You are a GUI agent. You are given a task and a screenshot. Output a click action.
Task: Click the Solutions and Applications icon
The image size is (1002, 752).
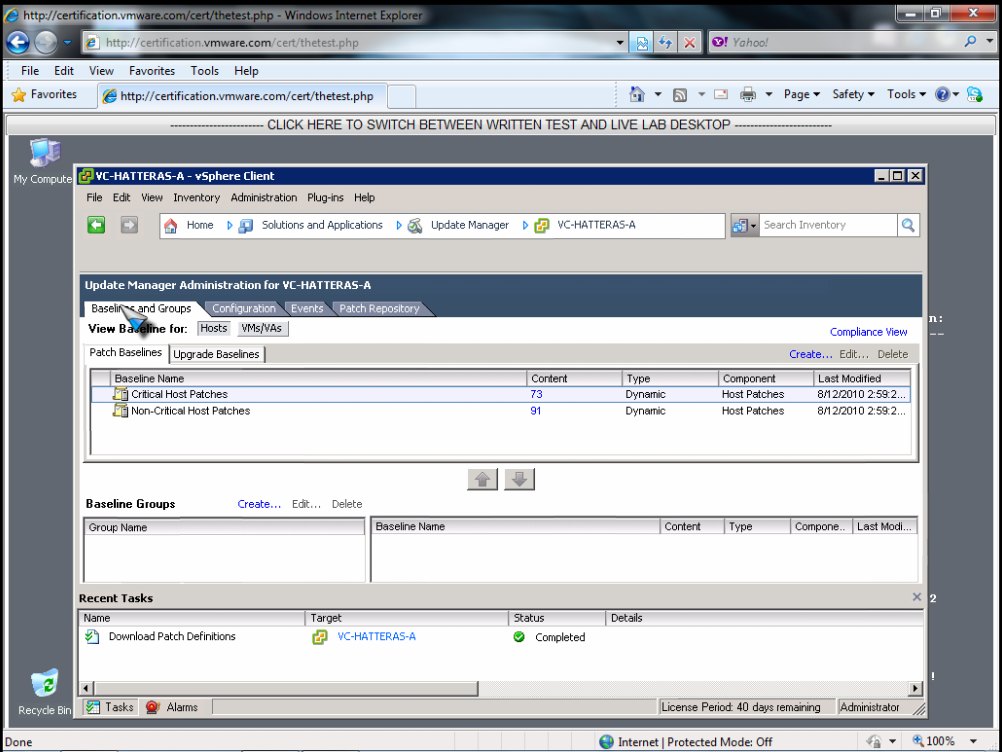pos(245,226)
